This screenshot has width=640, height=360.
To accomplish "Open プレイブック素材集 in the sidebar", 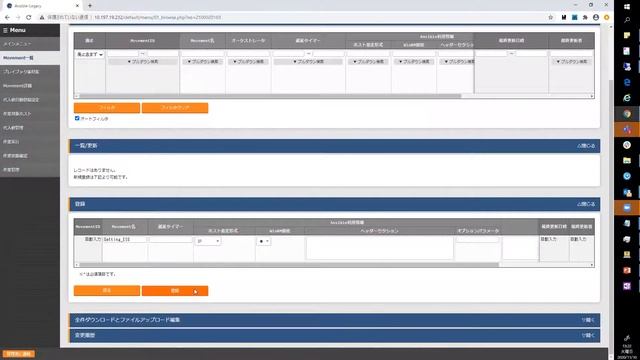I will 30,72.
